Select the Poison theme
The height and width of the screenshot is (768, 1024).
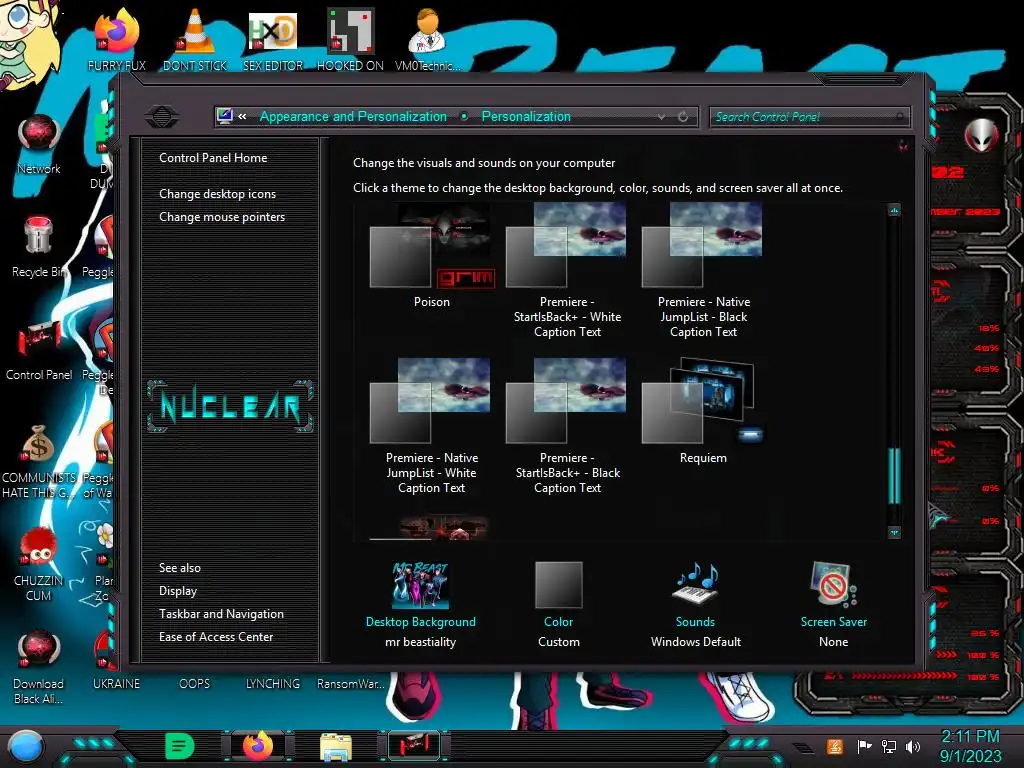432,255
